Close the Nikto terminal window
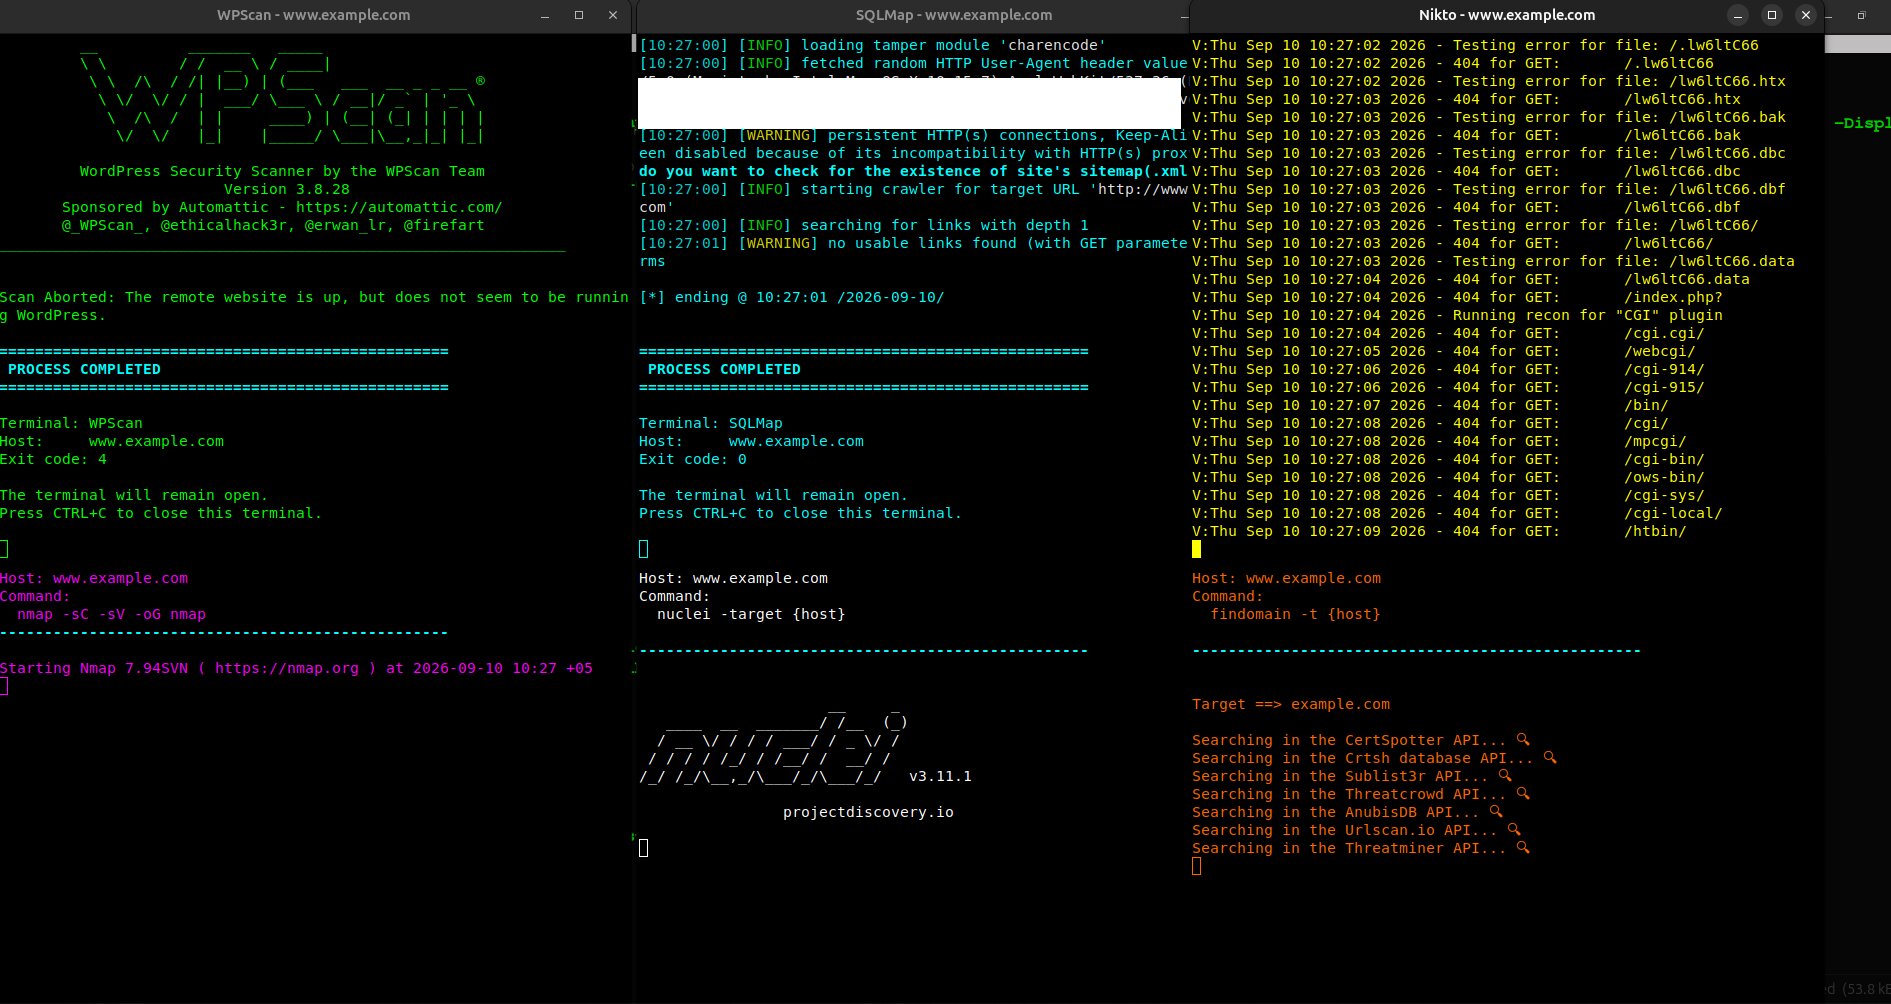This screenshot has width=1891, height=1004. coord(1805,15)
